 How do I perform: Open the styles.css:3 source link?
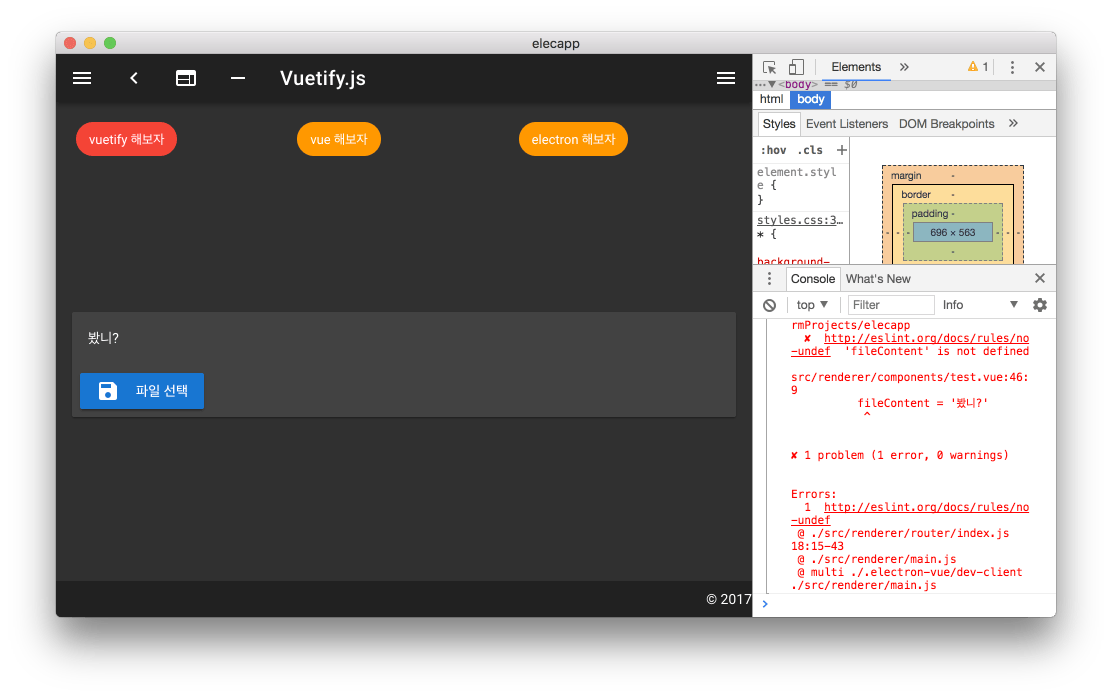800,220
